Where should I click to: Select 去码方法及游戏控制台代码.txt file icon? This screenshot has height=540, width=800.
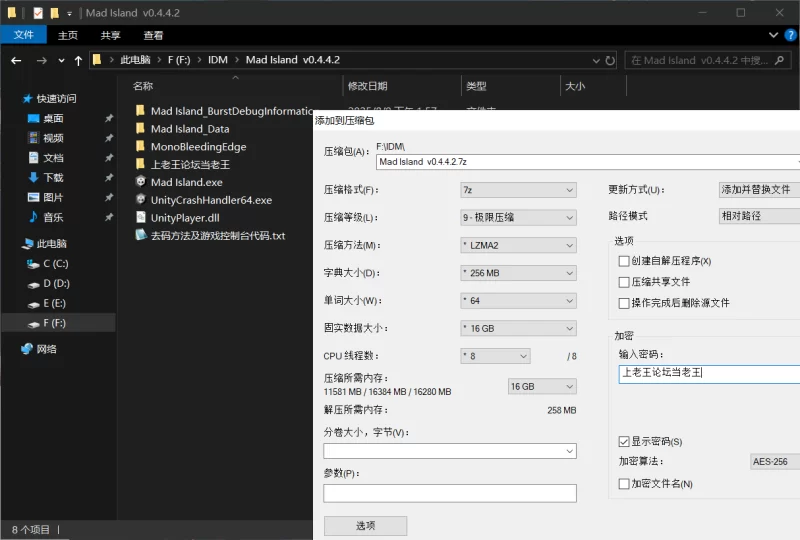[141, 235]
